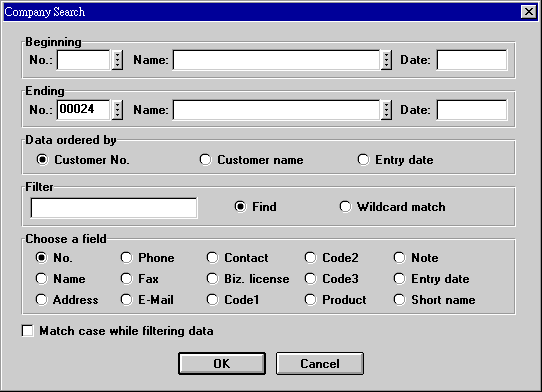Click the Ending Date input field
This screenshot has height=392, width=542.
click(x=472, y=110)
